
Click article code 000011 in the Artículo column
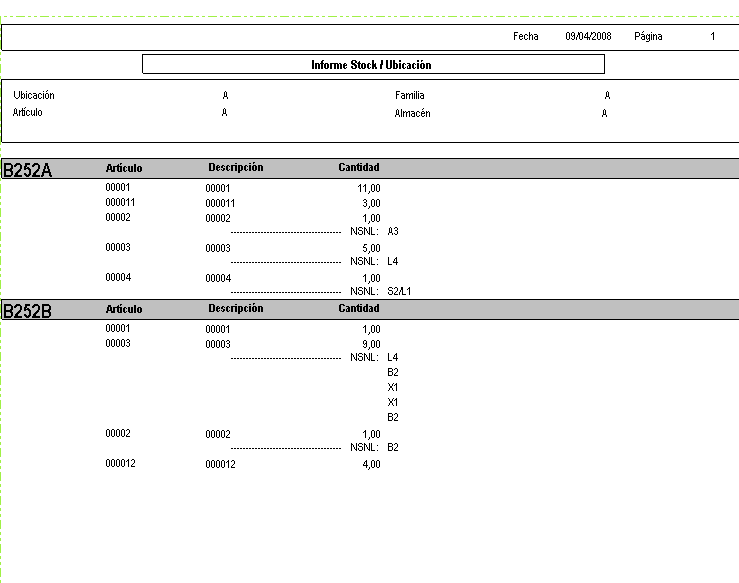pyautogui.click(x=120, y=202)
